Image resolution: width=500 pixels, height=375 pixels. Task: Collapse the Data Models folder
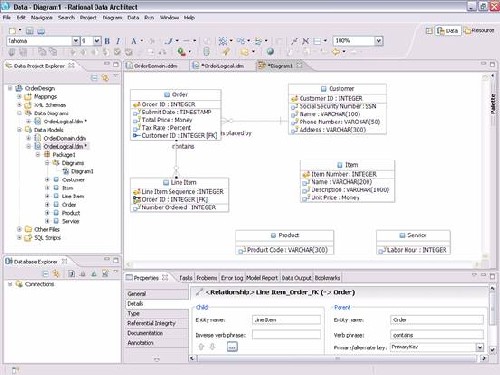19,130
